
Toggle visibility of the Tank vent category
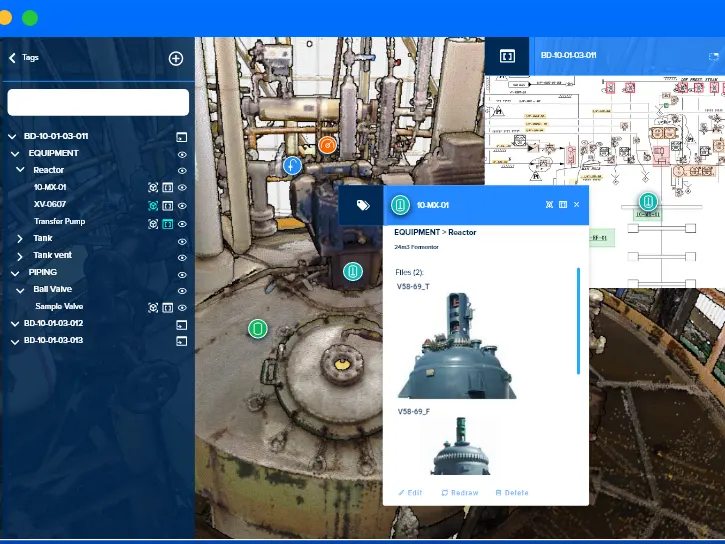click(182, 258)
